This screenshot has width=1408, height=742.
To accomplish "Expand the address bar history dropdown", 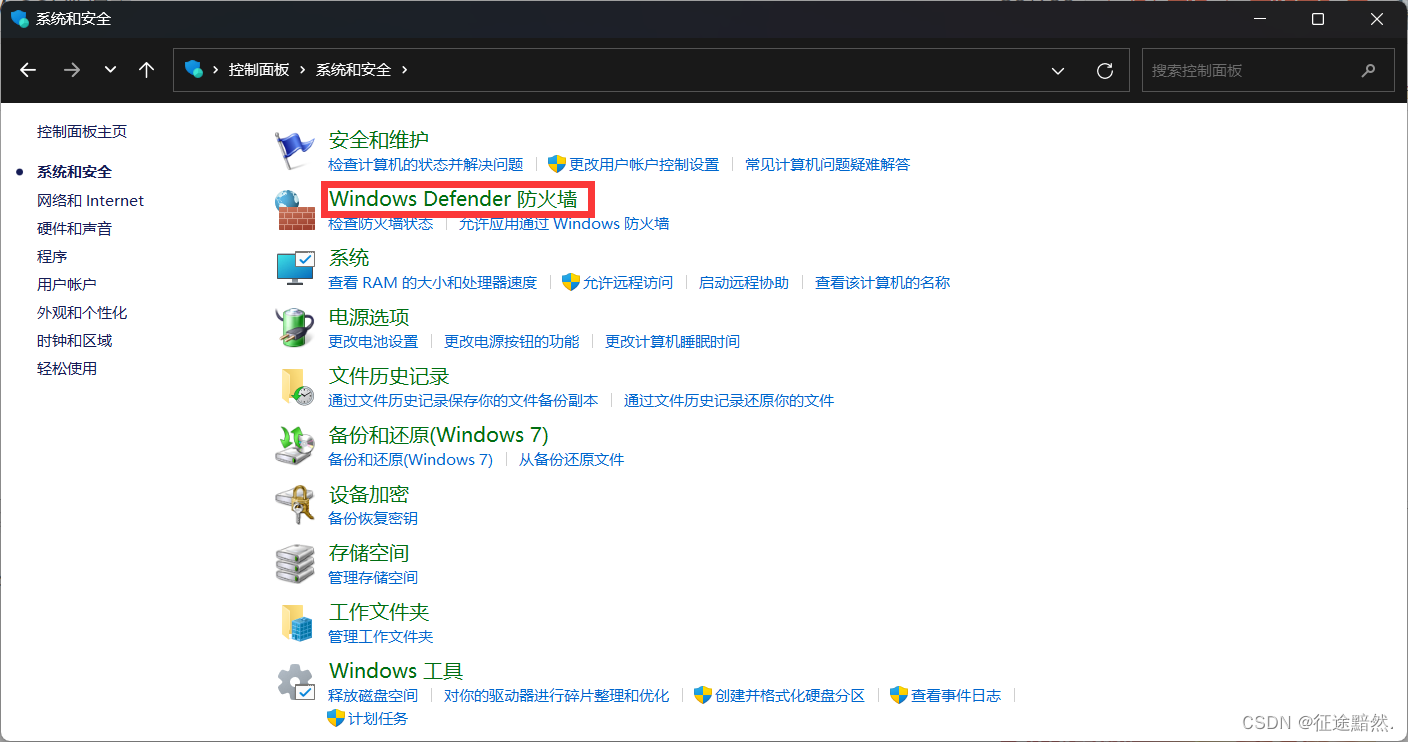I will [1058, 70].
